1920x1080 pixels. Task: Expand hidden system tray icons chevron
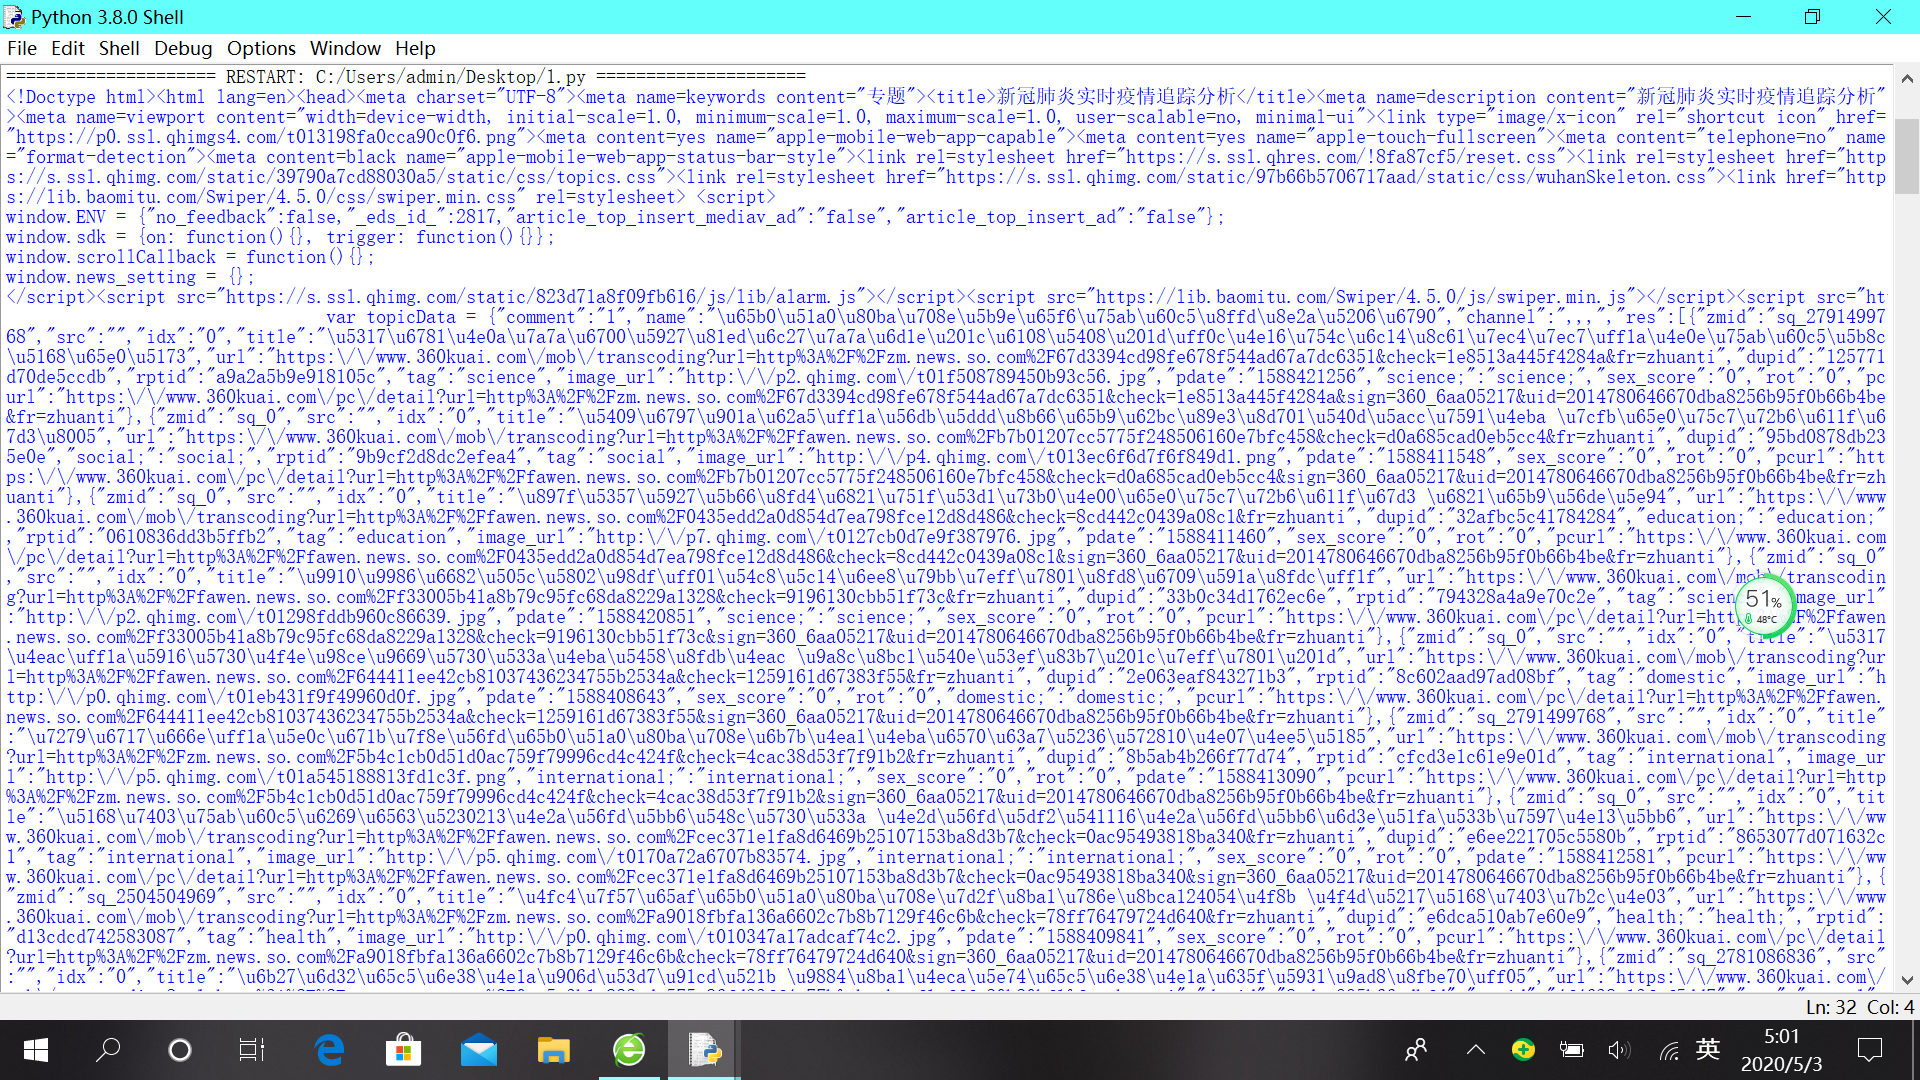[1475, 1050]
